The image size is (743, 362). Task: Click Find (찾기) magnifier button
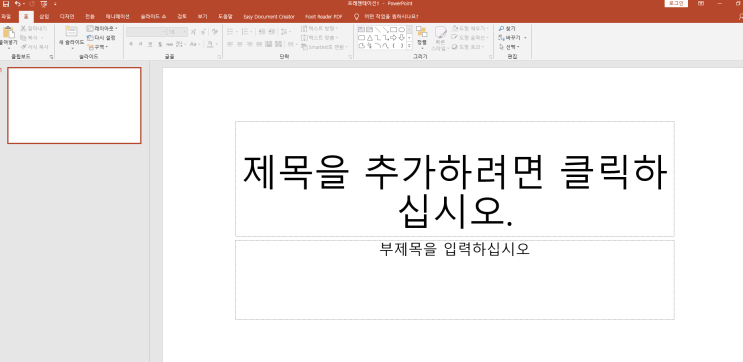coord(507,28)
